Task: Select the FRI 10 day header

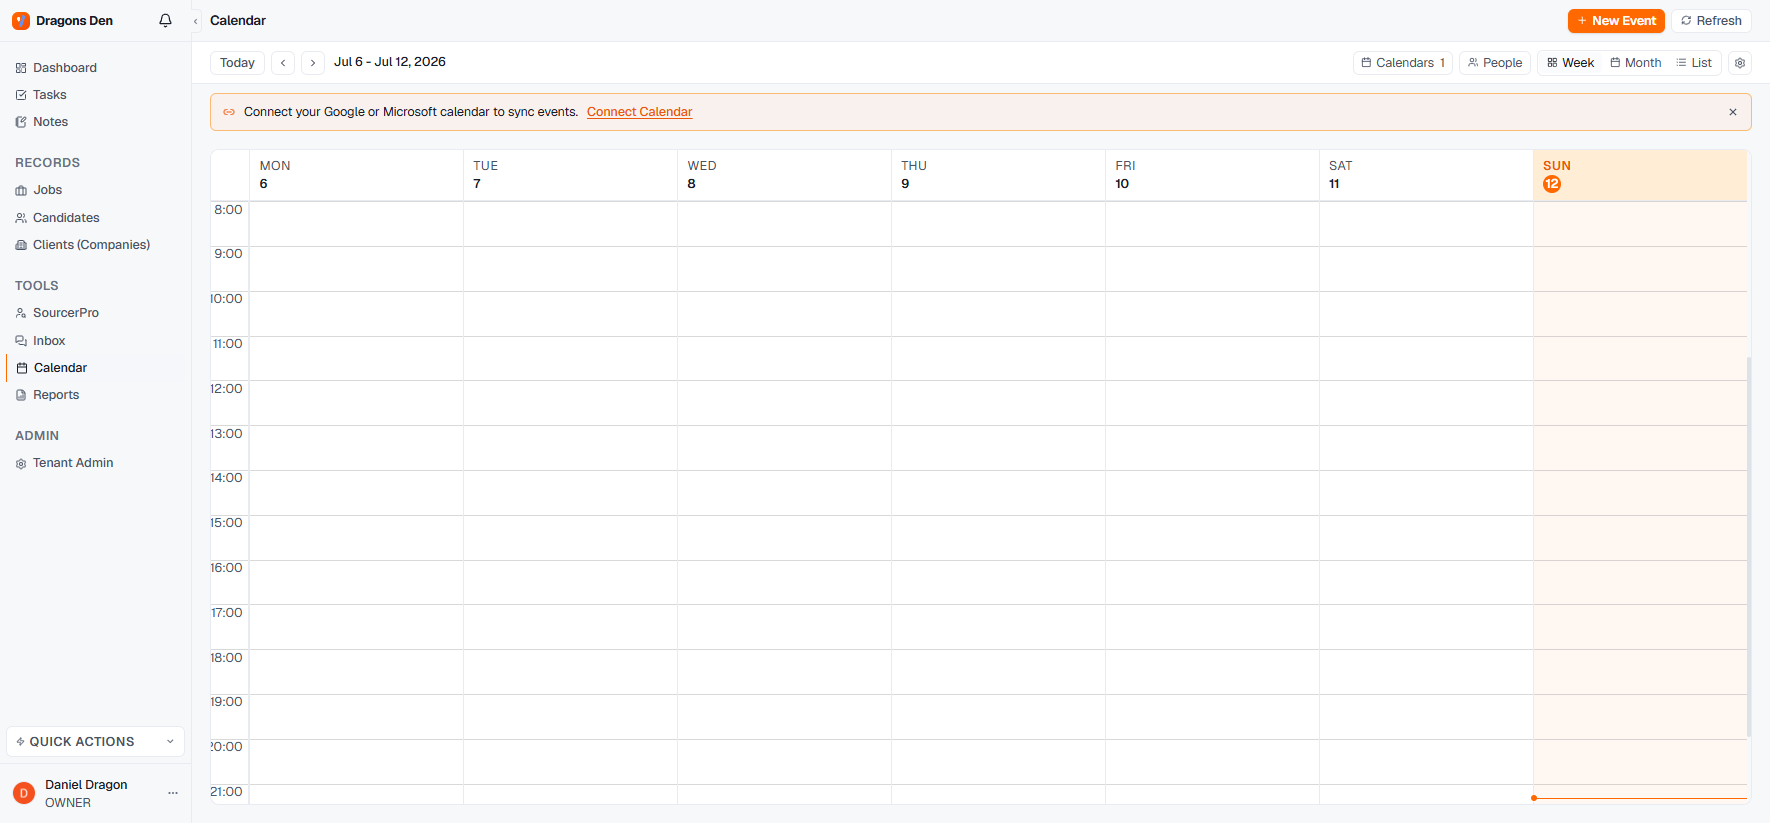Action: tap(1212, 175)
